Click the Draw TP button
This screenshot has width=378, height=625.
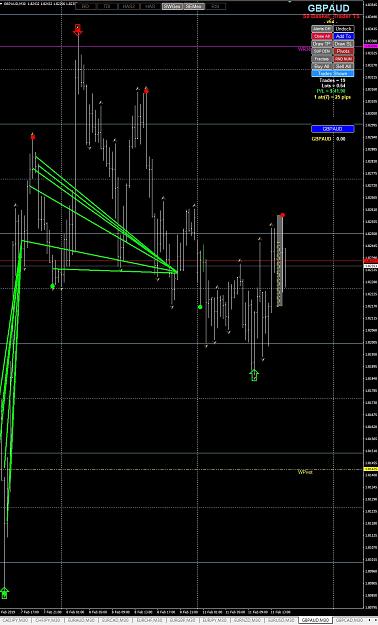click(322, 44)
